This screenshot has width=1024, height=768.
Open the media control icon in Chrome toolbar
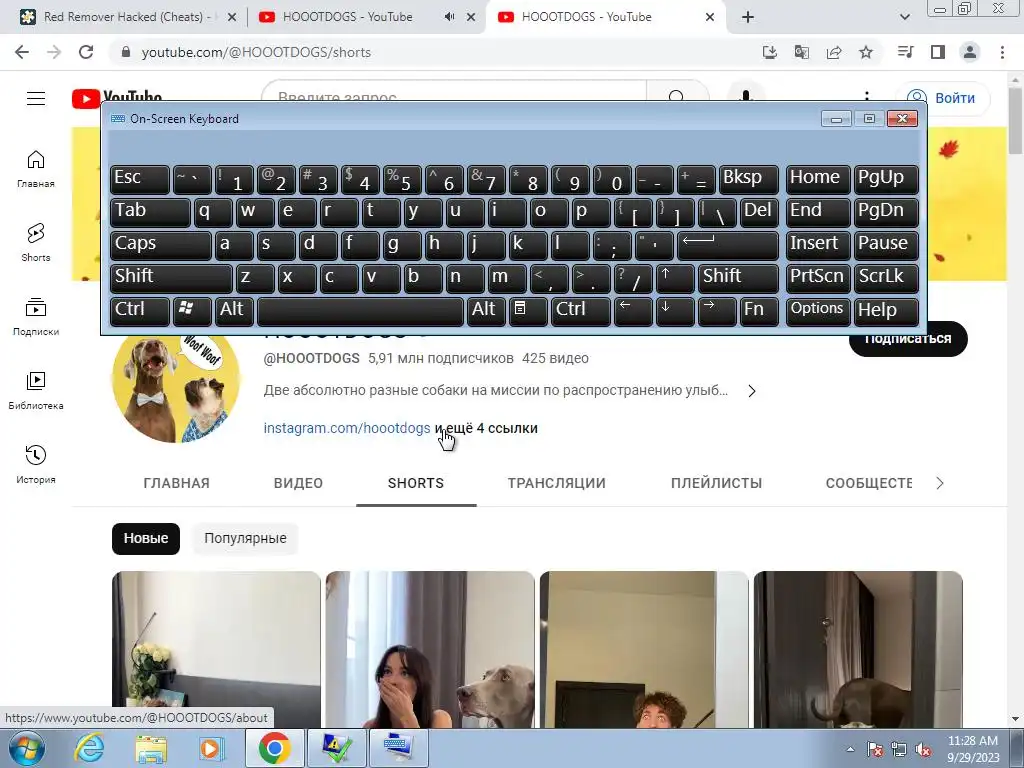click(906, 52)
